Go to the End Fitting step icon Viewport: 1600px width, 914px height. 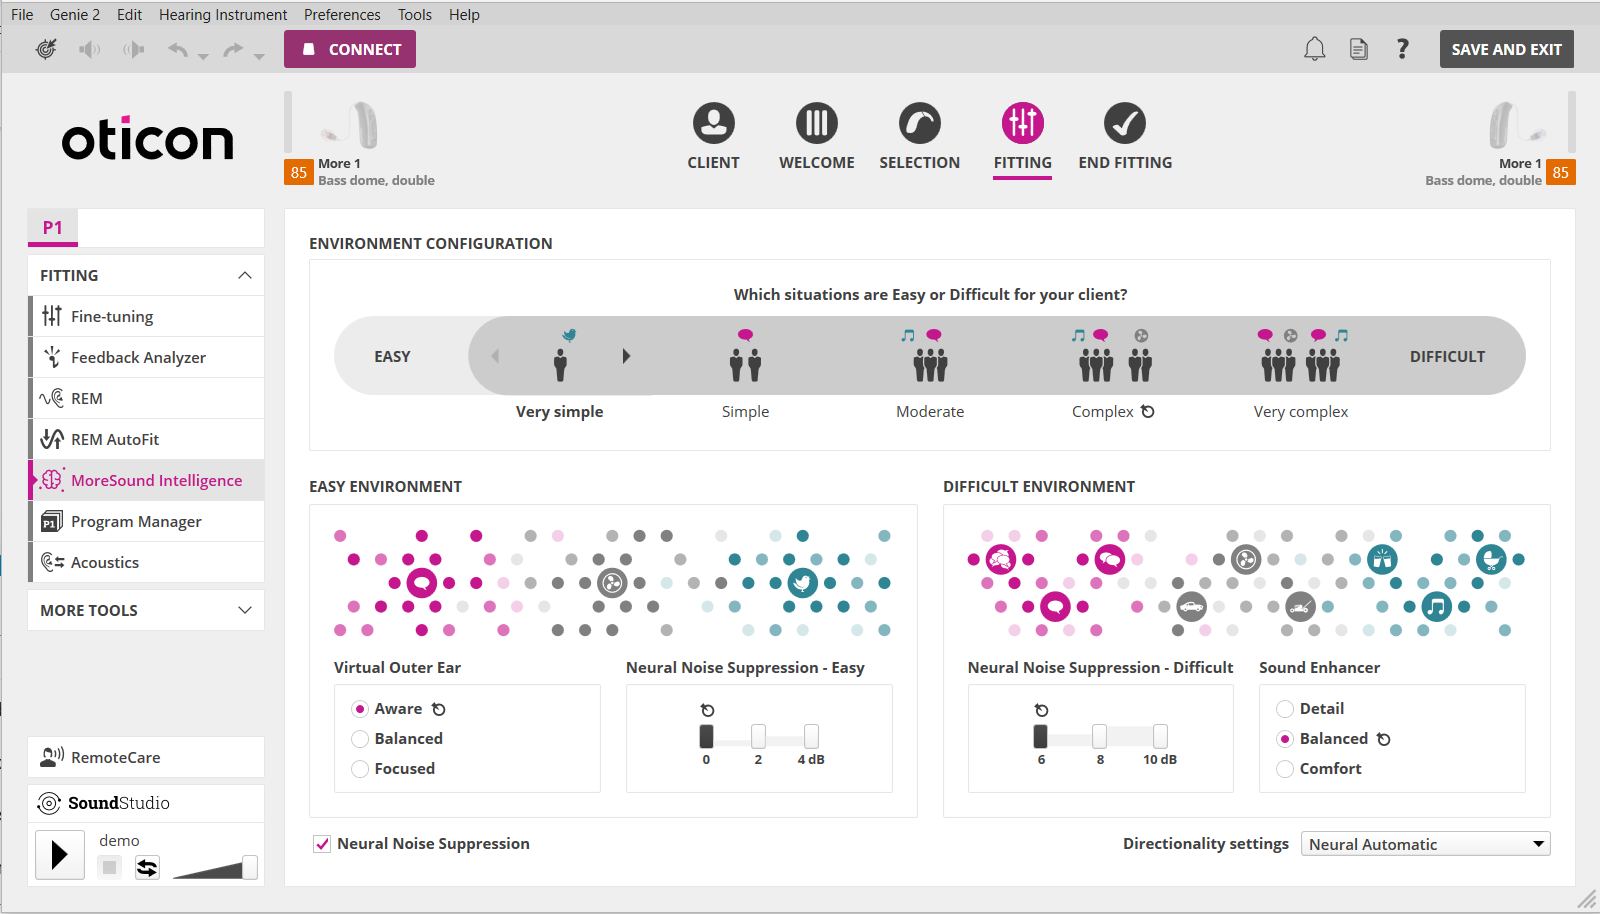tap(1125, 123)
